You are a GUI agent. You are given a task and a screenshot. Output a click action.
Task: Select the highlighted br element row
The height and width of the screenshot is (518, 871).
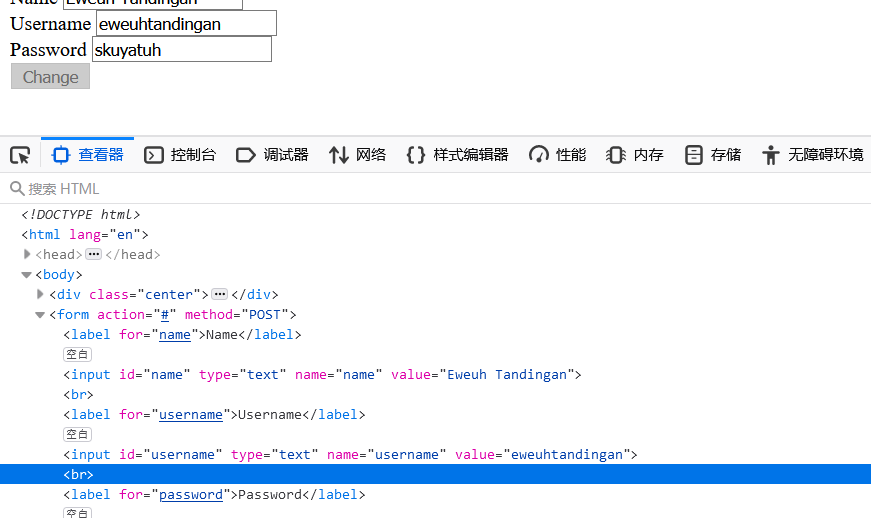coord(436,474)
